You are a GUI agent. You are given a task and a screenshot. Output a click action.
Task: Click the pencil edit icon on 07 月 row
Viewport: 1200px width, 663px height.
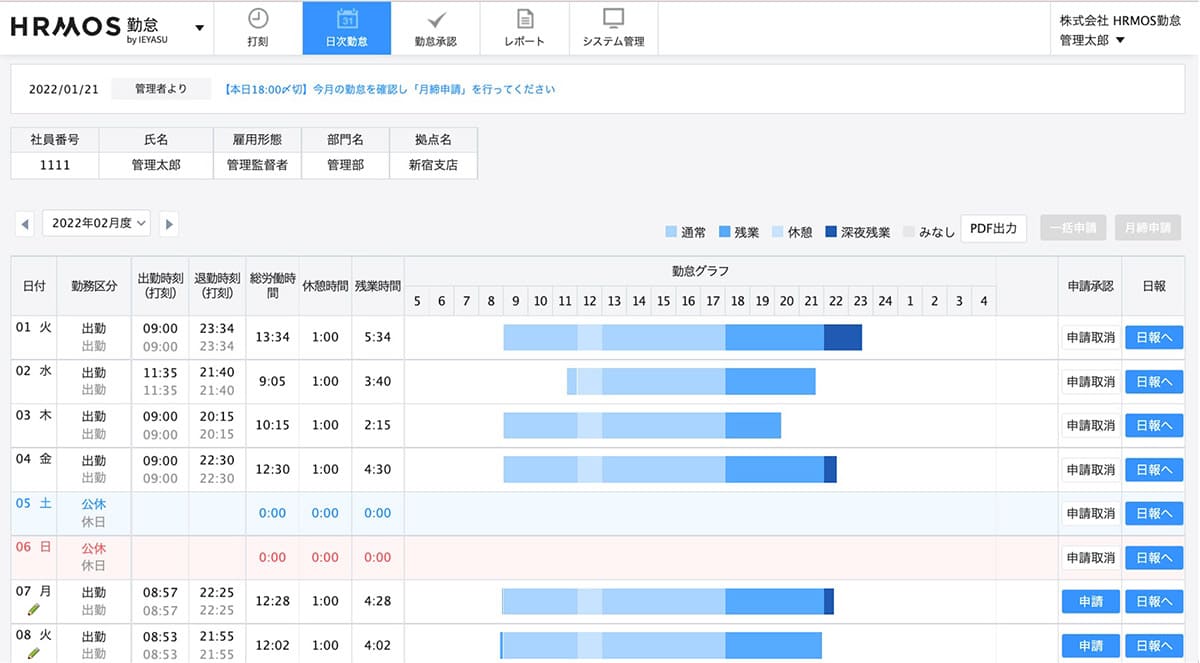point(33,609)
